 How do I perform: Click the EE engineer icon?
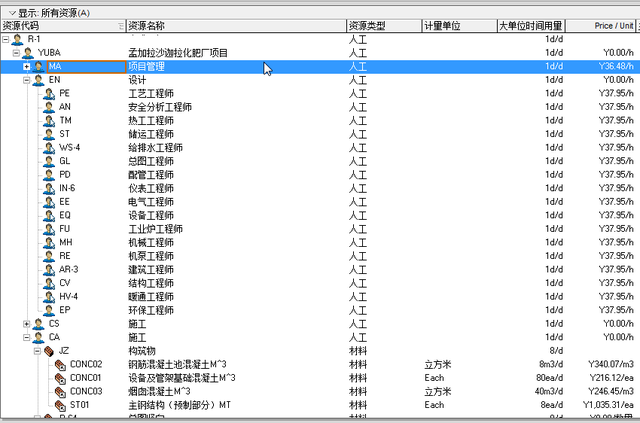[x=49, y=202]
